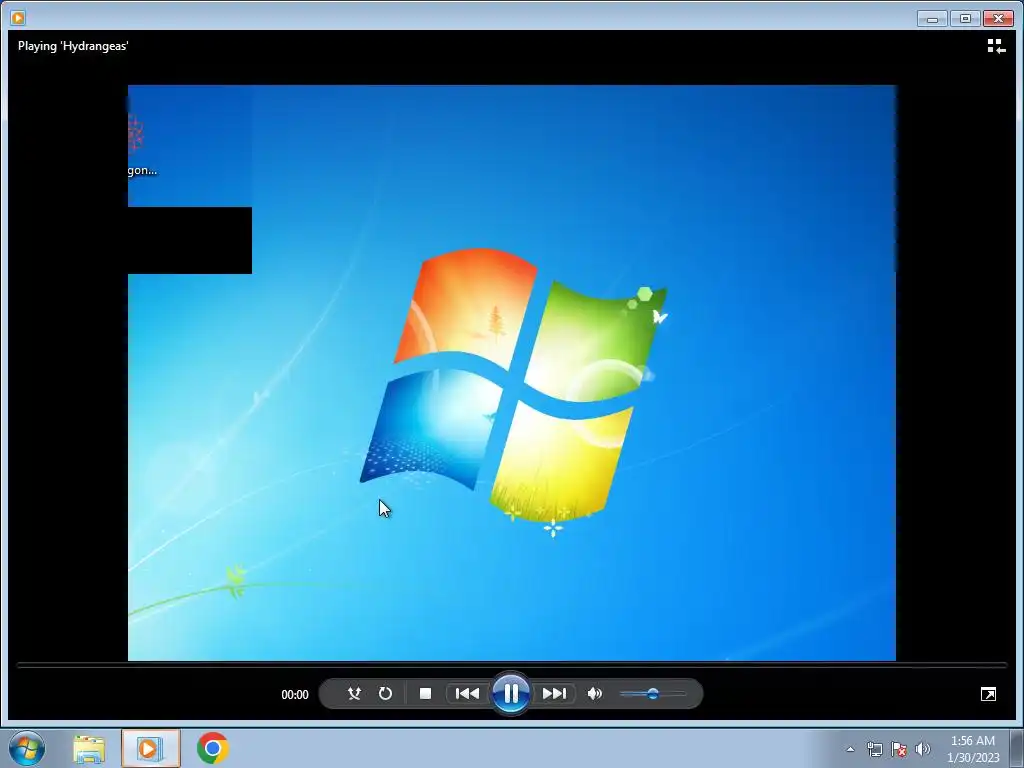Close the Media Player window
The width and height of the screenshot is (1024, 768).
pos(999,18)
